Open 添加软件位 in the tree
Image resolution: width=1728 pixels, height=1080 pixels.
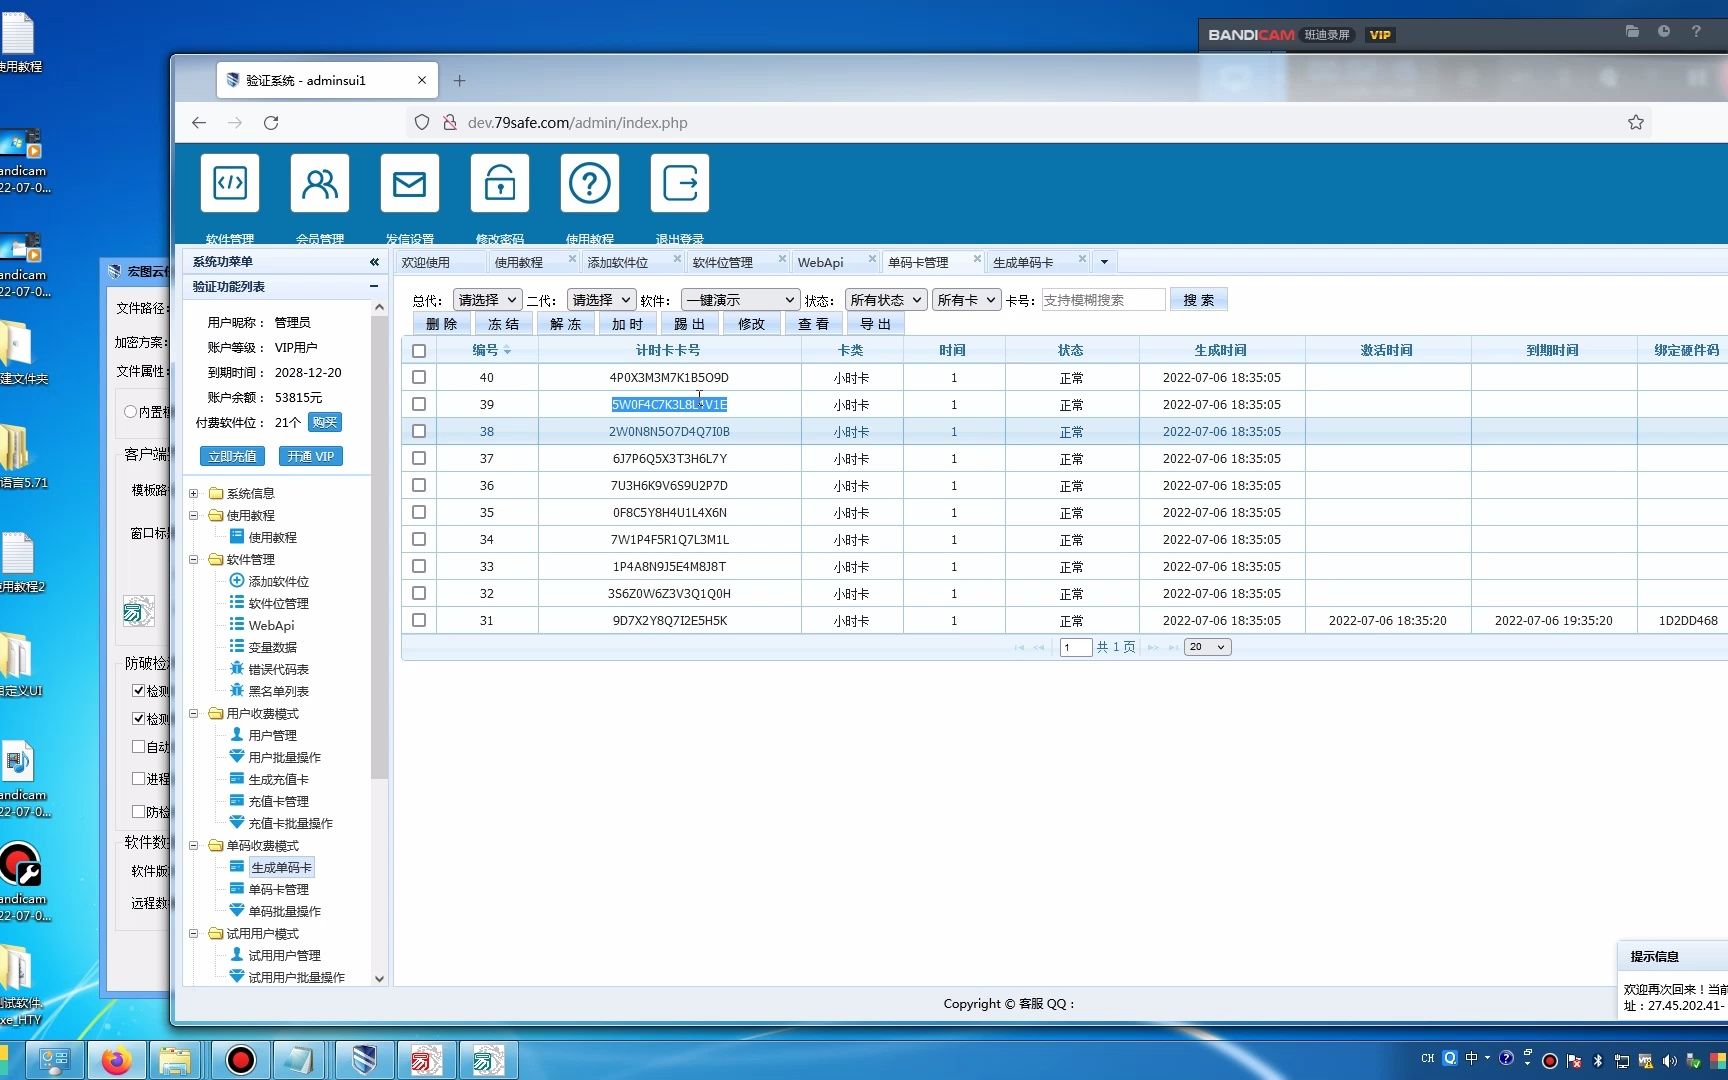pyautogui.click(x=278, y=581)
